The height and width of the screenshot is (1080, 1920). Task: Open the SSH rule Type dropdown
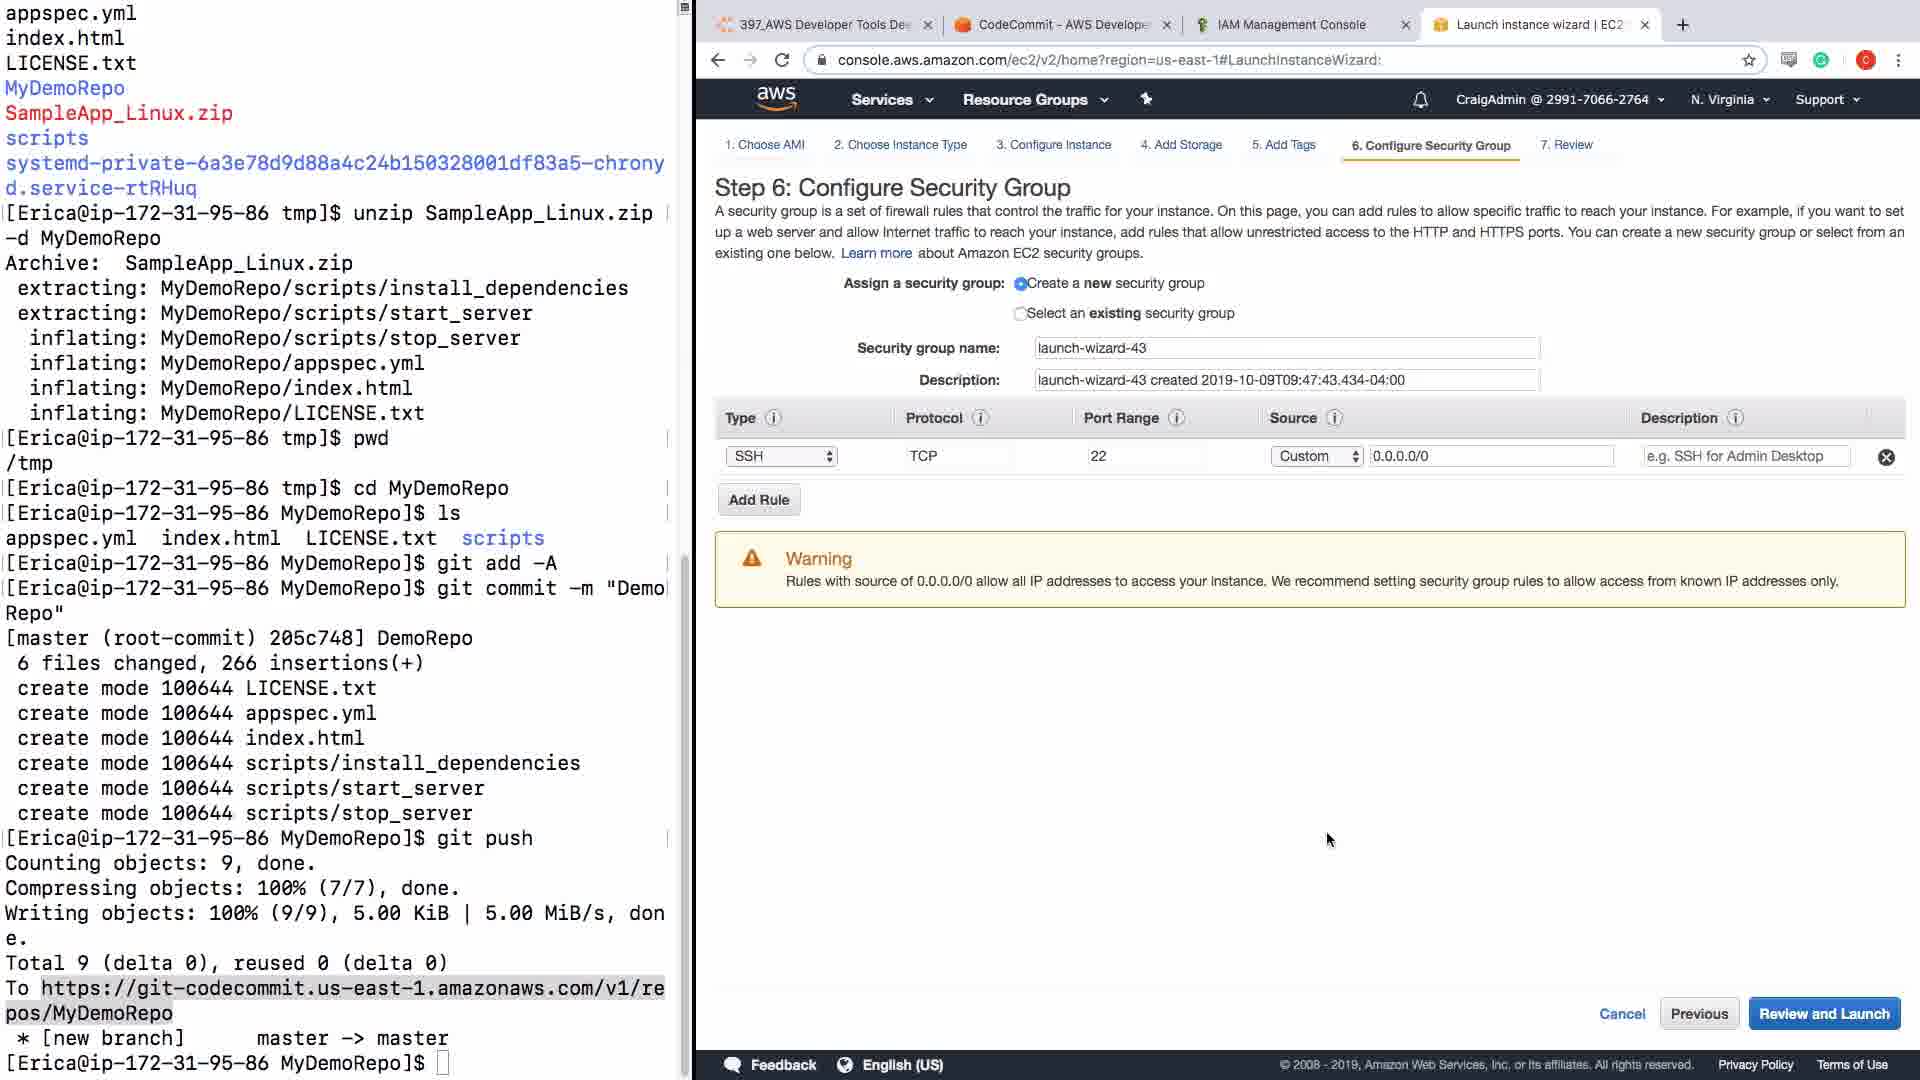coord(781,456)
